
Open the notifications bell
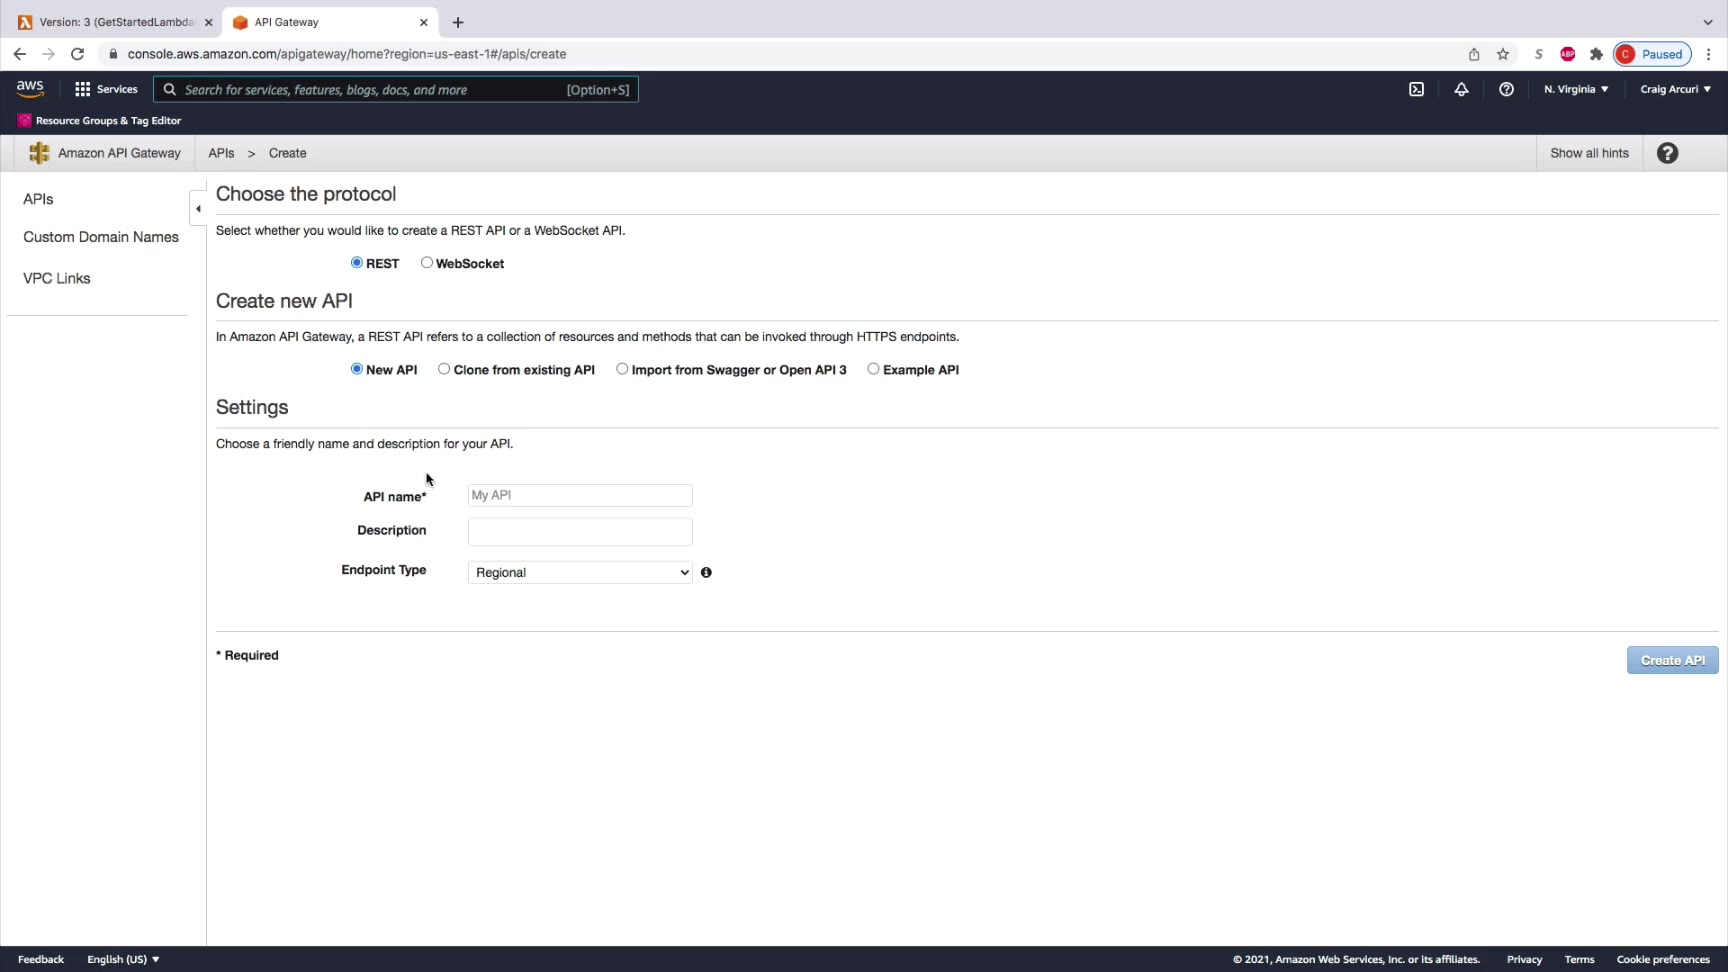pyautogui.click(x=1461, y=89)
